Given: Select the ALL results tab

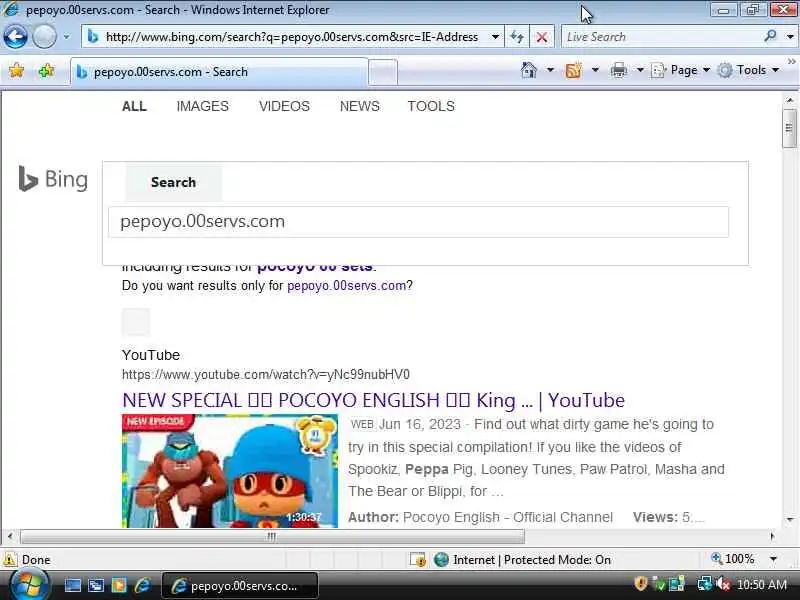Looking at the screenshot, I should pos(134,106).
